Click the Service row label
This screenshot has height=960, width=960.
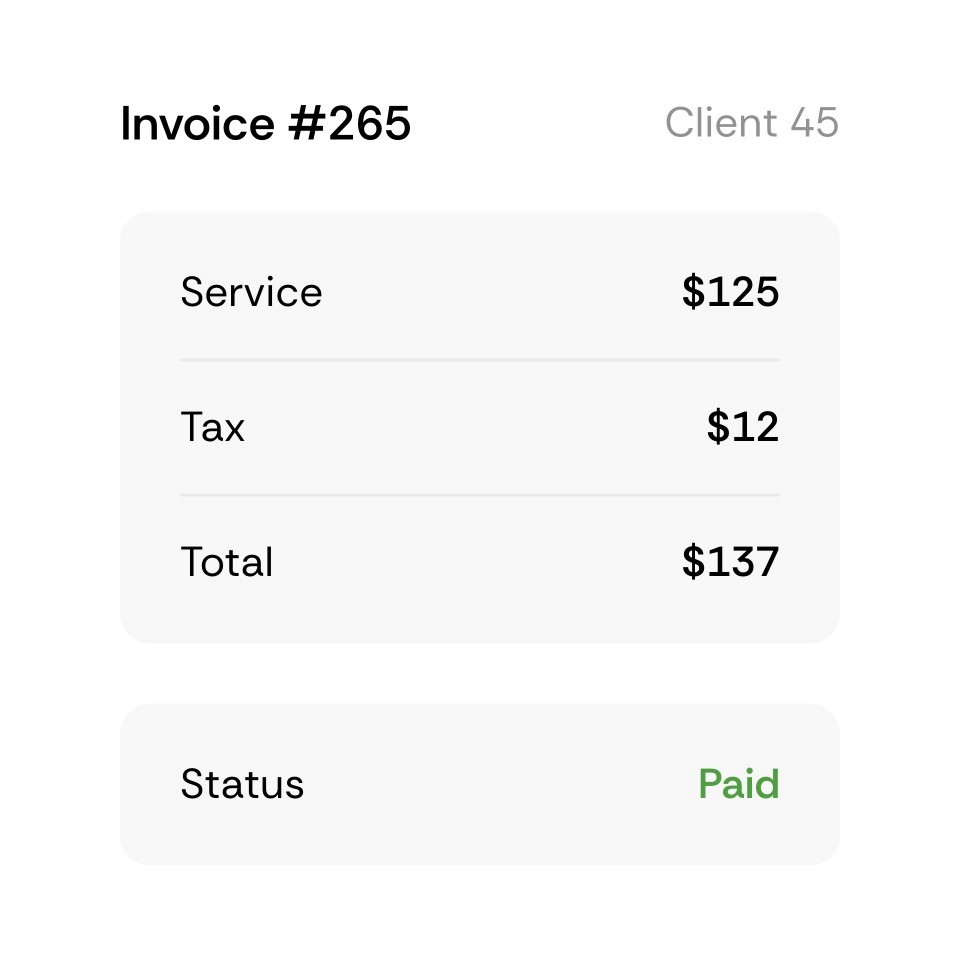click(251, 292)
